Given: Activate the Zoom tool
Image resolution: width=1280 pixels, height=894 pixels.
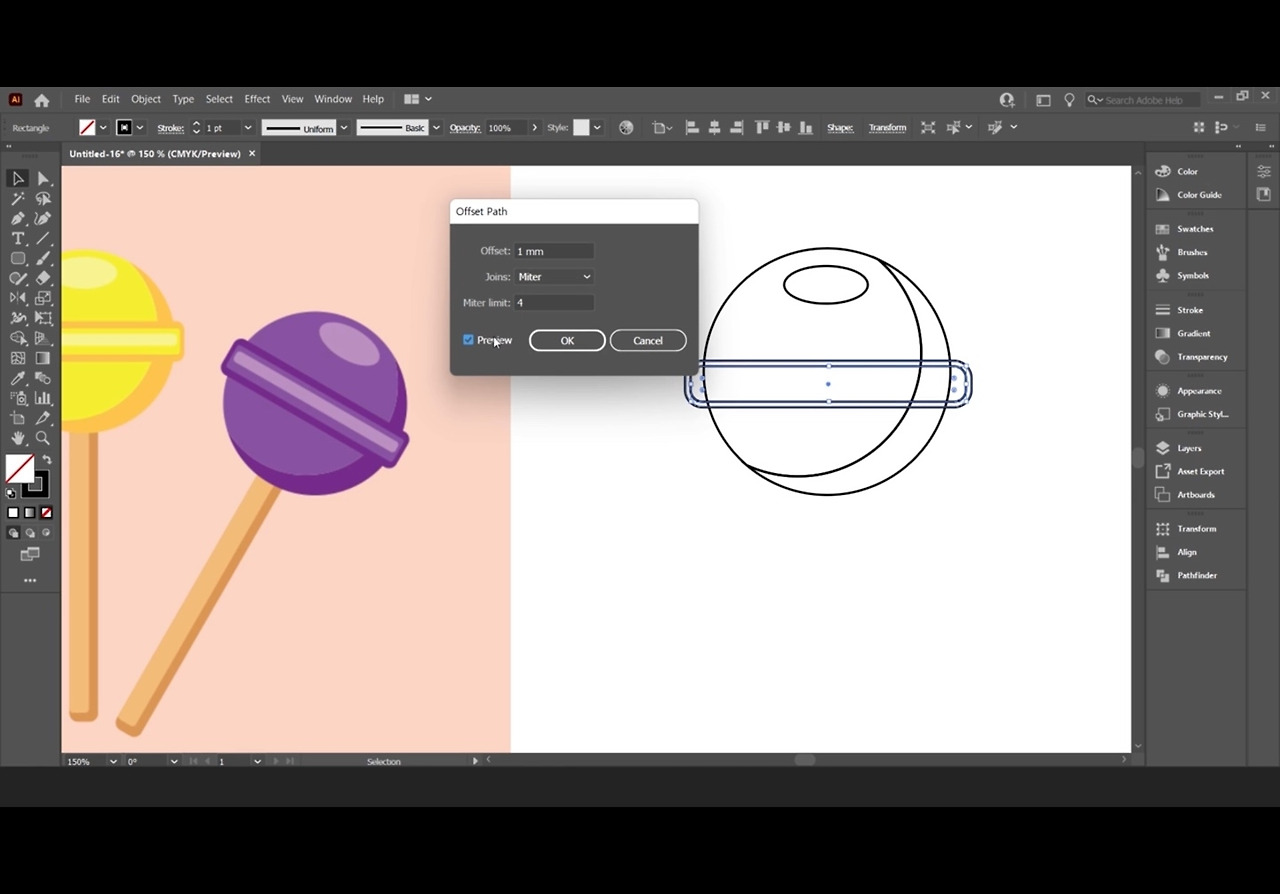Looking at the screenshot, I should tap(43, 438).
